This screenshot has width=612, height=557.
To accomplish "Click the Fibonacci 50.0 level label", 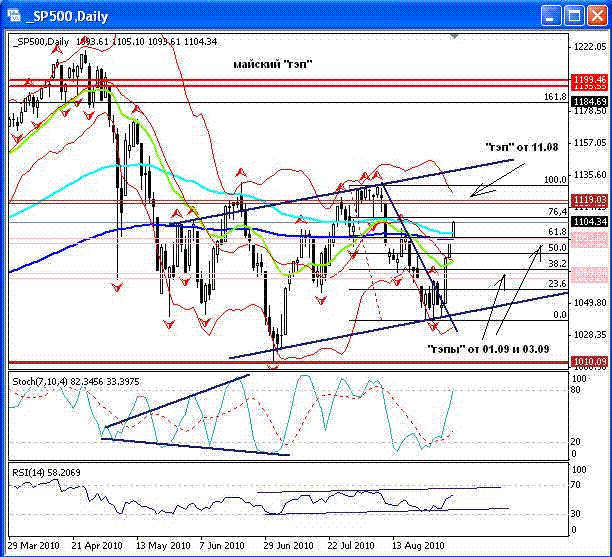I will 557,247.
